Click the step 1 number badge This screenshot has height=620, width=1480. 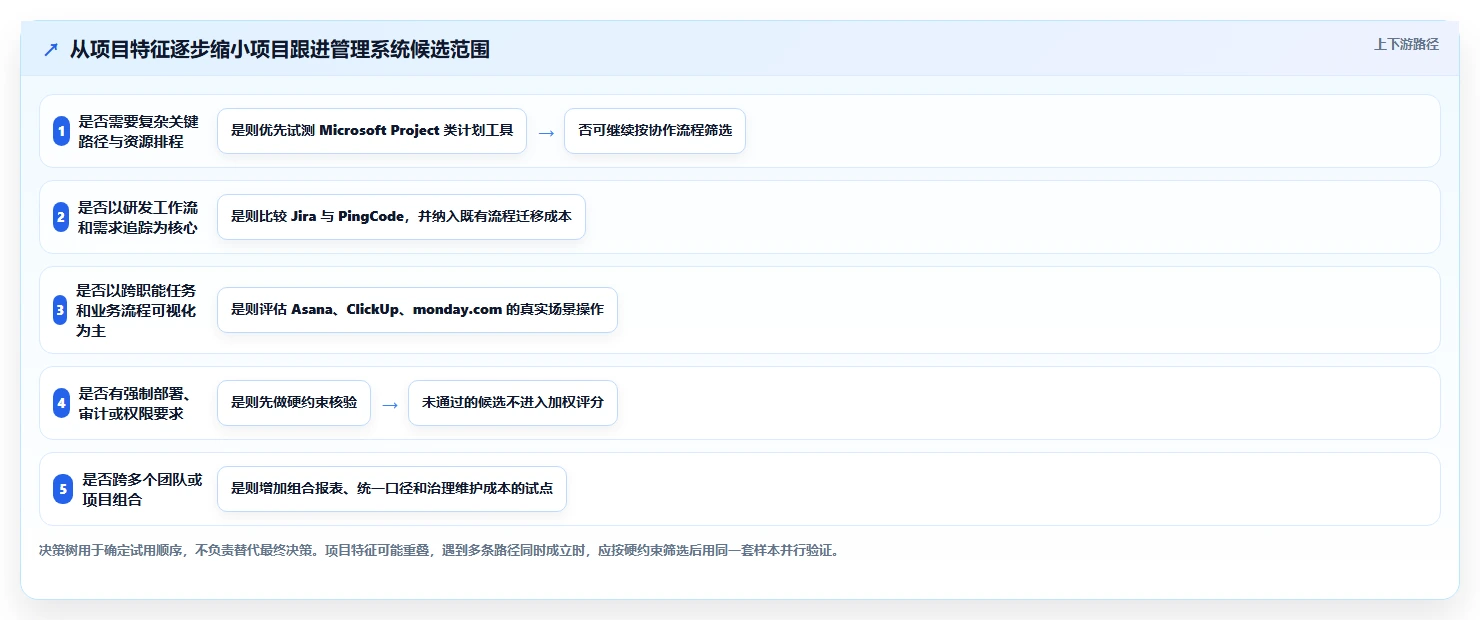61,131
